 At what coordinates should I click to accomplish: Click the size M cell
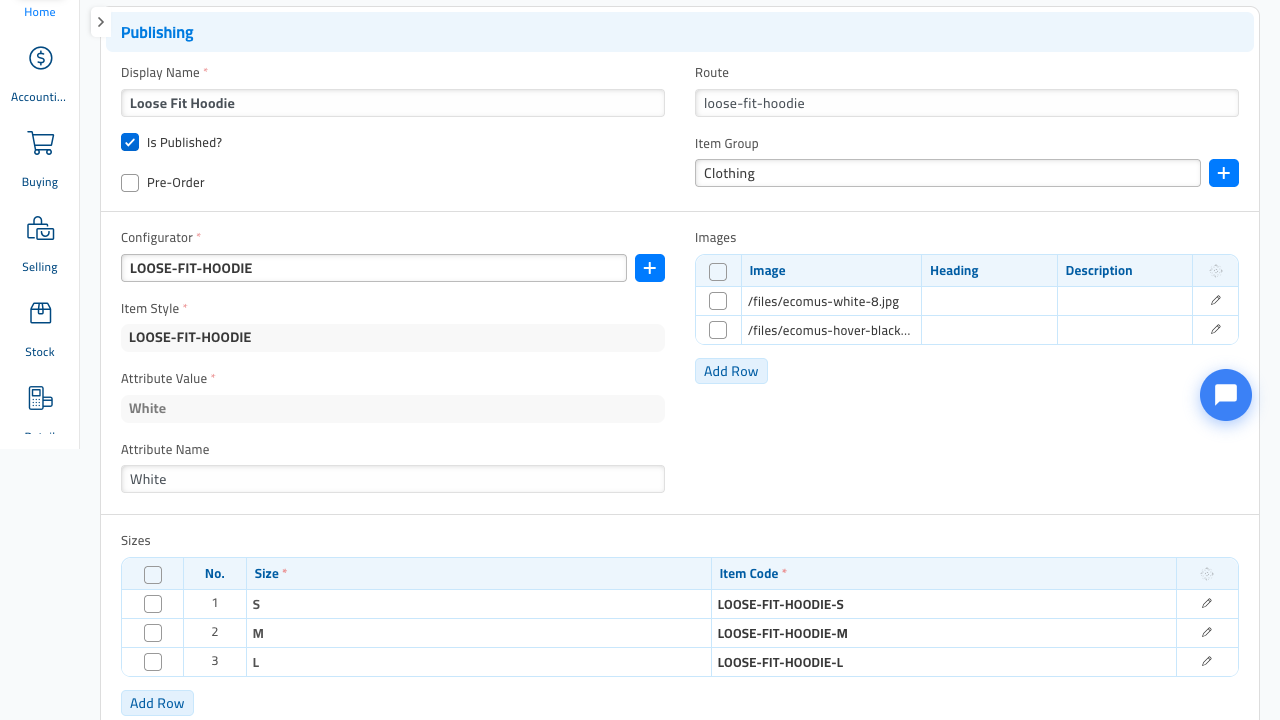[479, 633]
